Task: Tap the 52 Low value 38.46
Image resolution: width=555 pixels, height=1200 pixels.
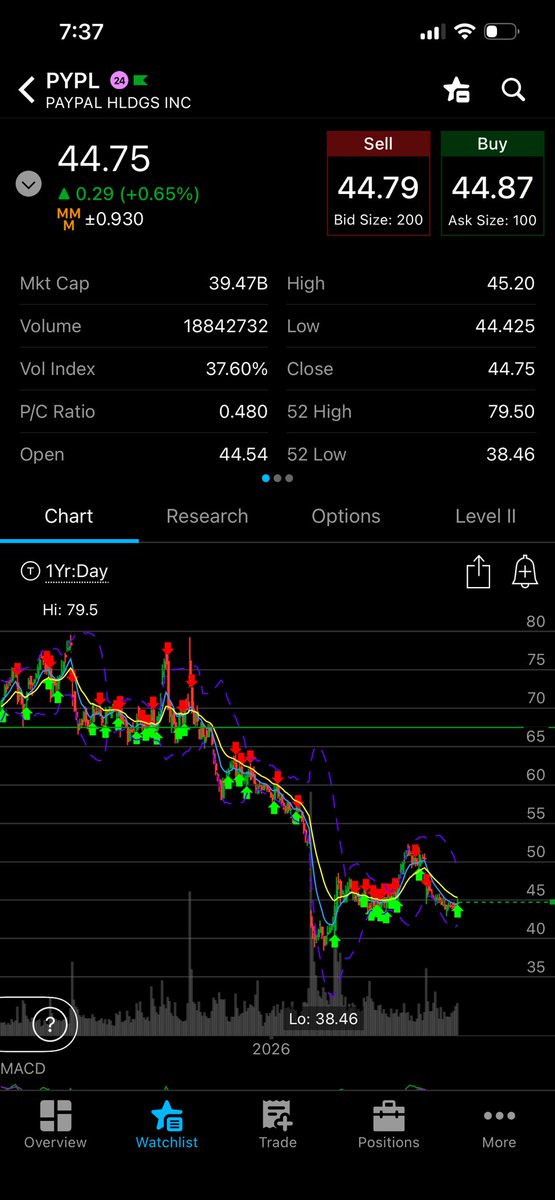Action: point(511,455)
